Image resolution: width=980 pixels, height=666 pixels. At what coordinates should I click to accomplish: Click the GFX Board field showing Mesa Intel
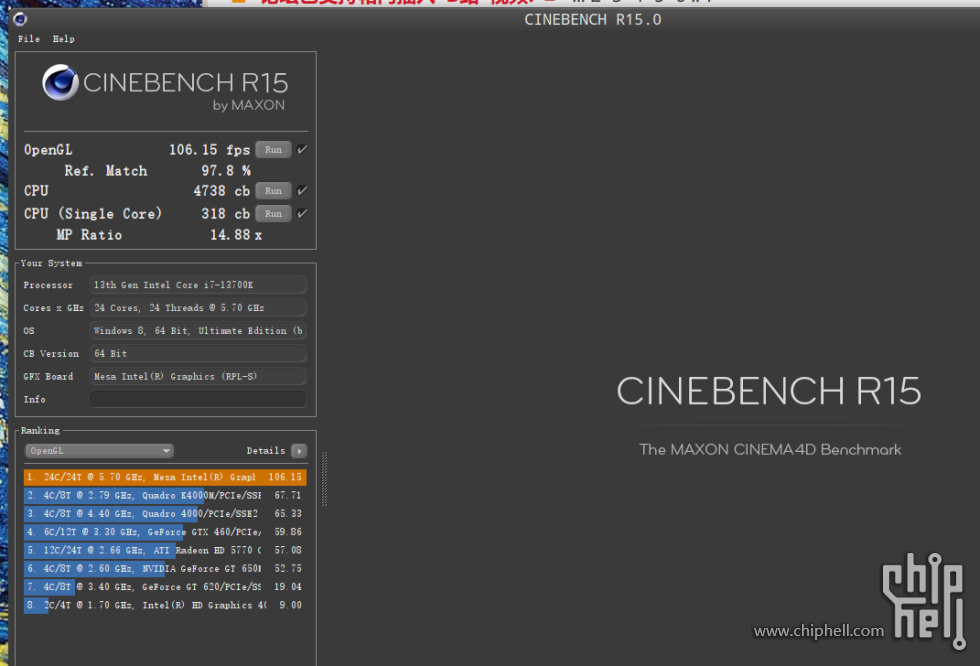coord(198,376)
